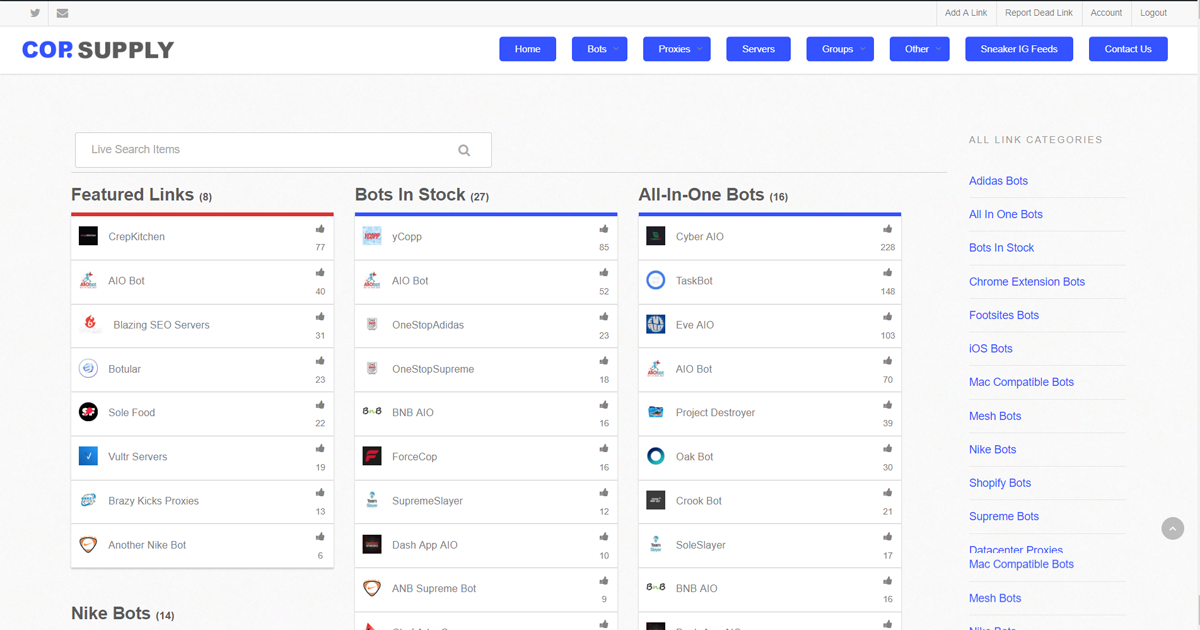Expand the Bots dropdown menu
The height and width of the screenshot is (630, 1200).
click(x=600, y=49)
